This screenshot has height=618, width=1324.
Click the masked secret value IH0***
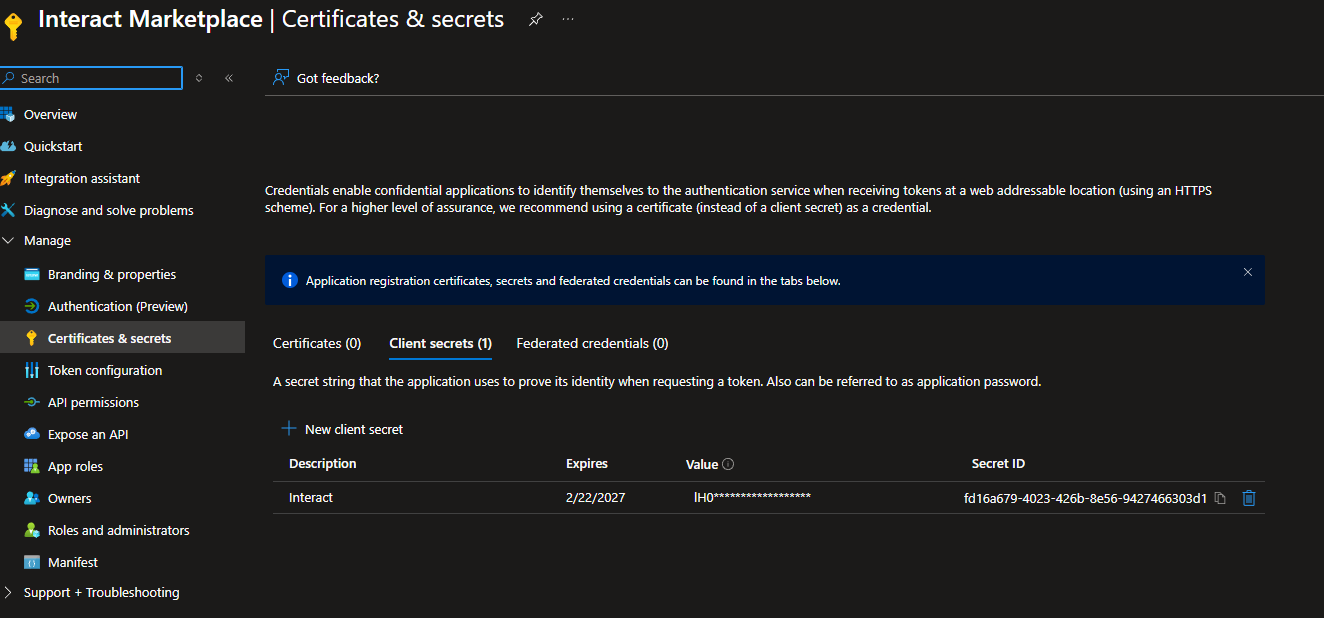[752, 497]
